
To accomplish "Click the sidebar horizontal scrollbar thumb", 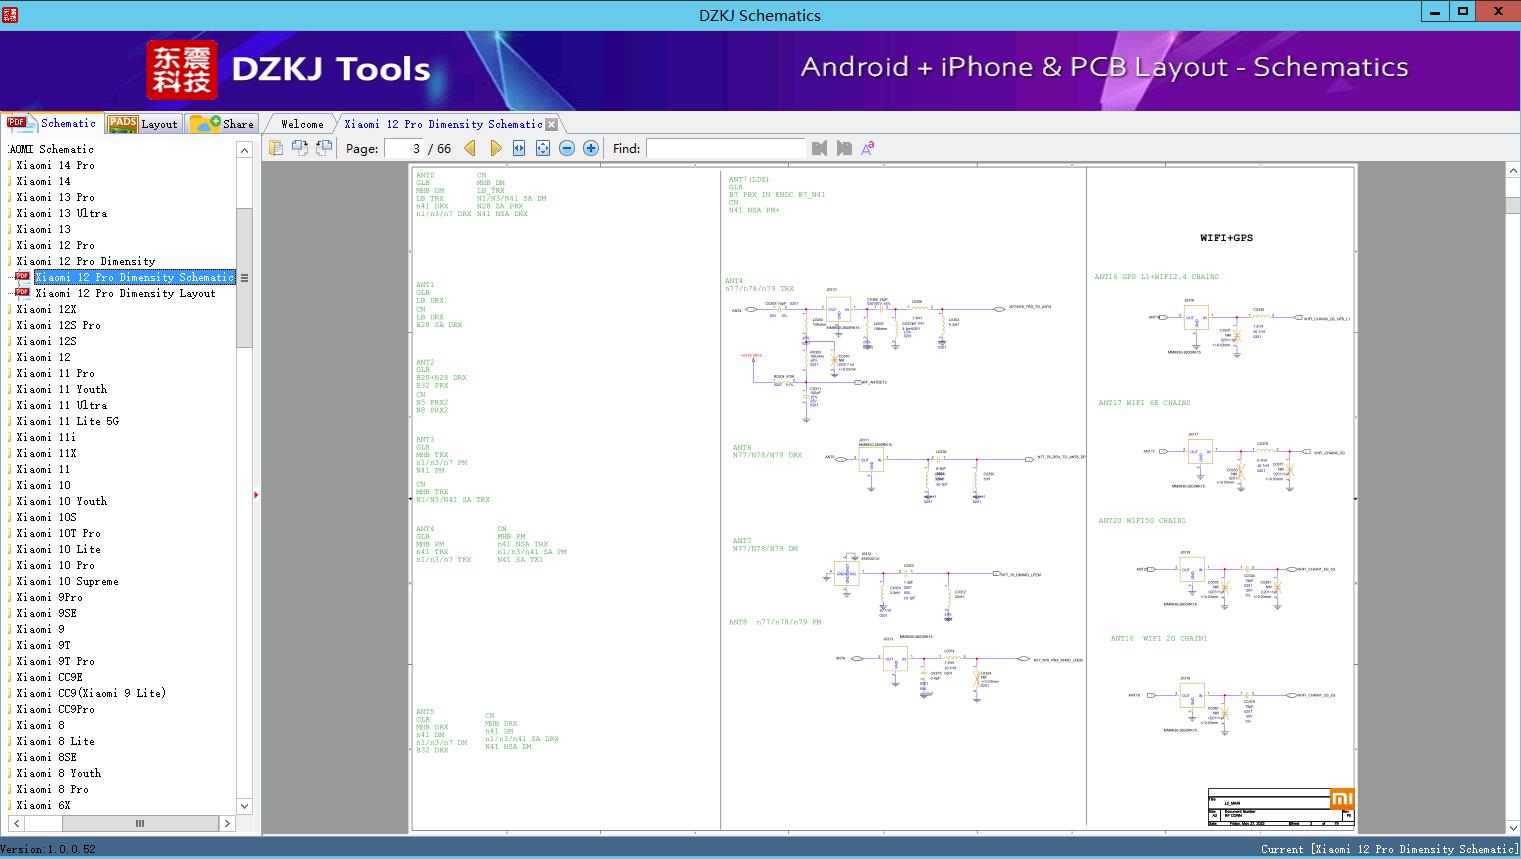I will pyautogui.click(x=140, y=824).
